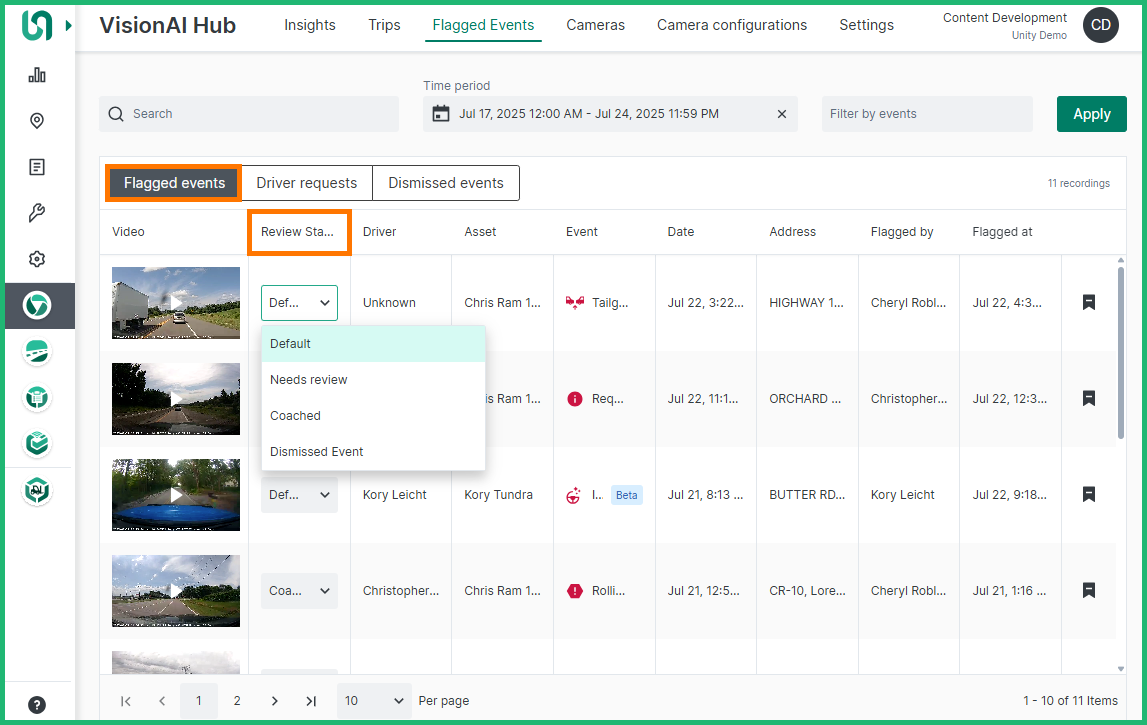Click the gear icon in left sidebar
1147x725 pixels.
37,259
